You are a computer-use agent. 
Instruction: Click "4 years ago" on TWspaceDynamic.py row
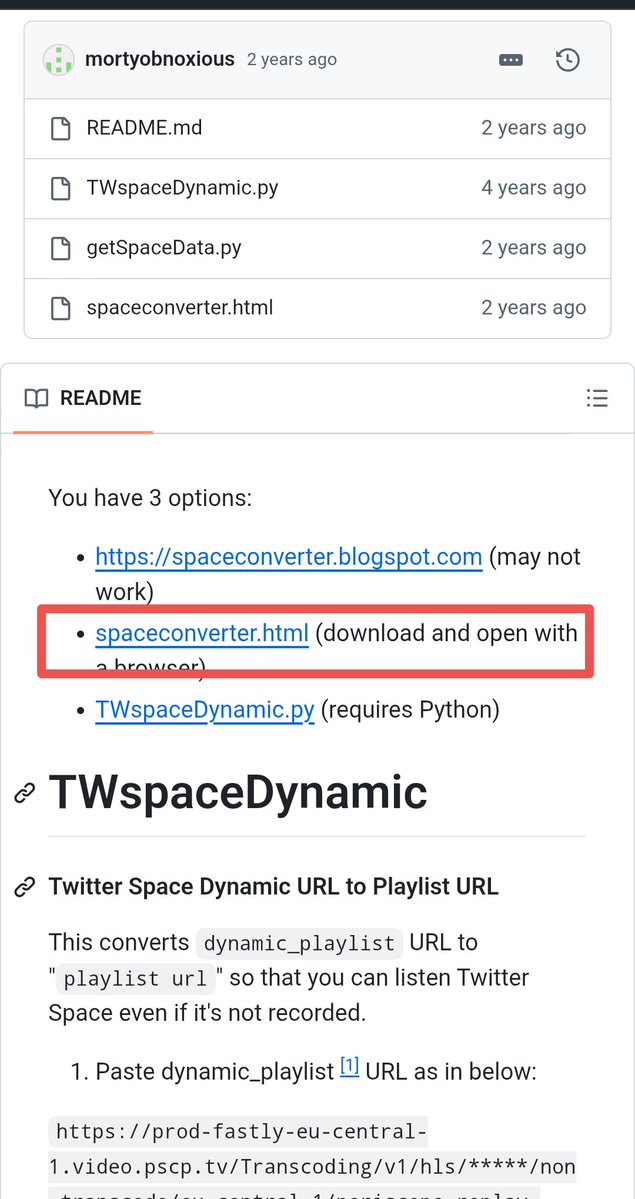[533, 188]
